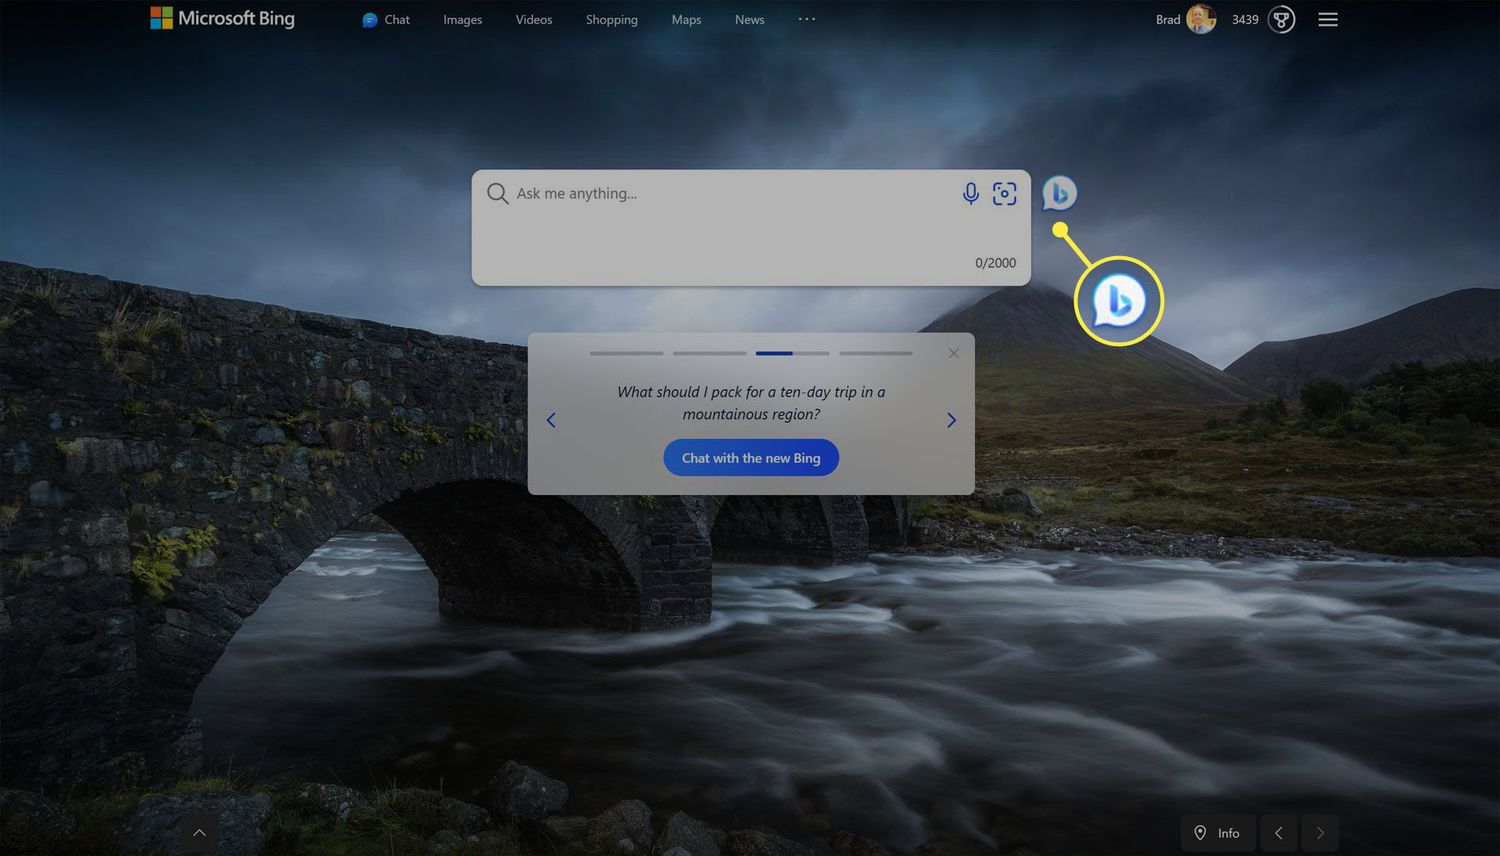Image resolution: width=1500 pixels, height=856 pixels.
Task: Expand more navigation options ellipsis
Action: 807,19
